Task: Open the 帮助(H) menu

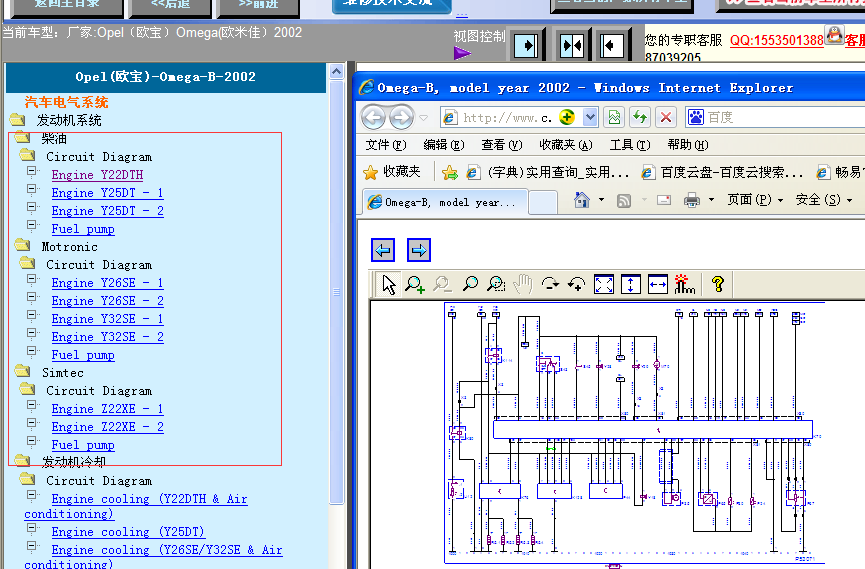Action: [x=687, y=145]
